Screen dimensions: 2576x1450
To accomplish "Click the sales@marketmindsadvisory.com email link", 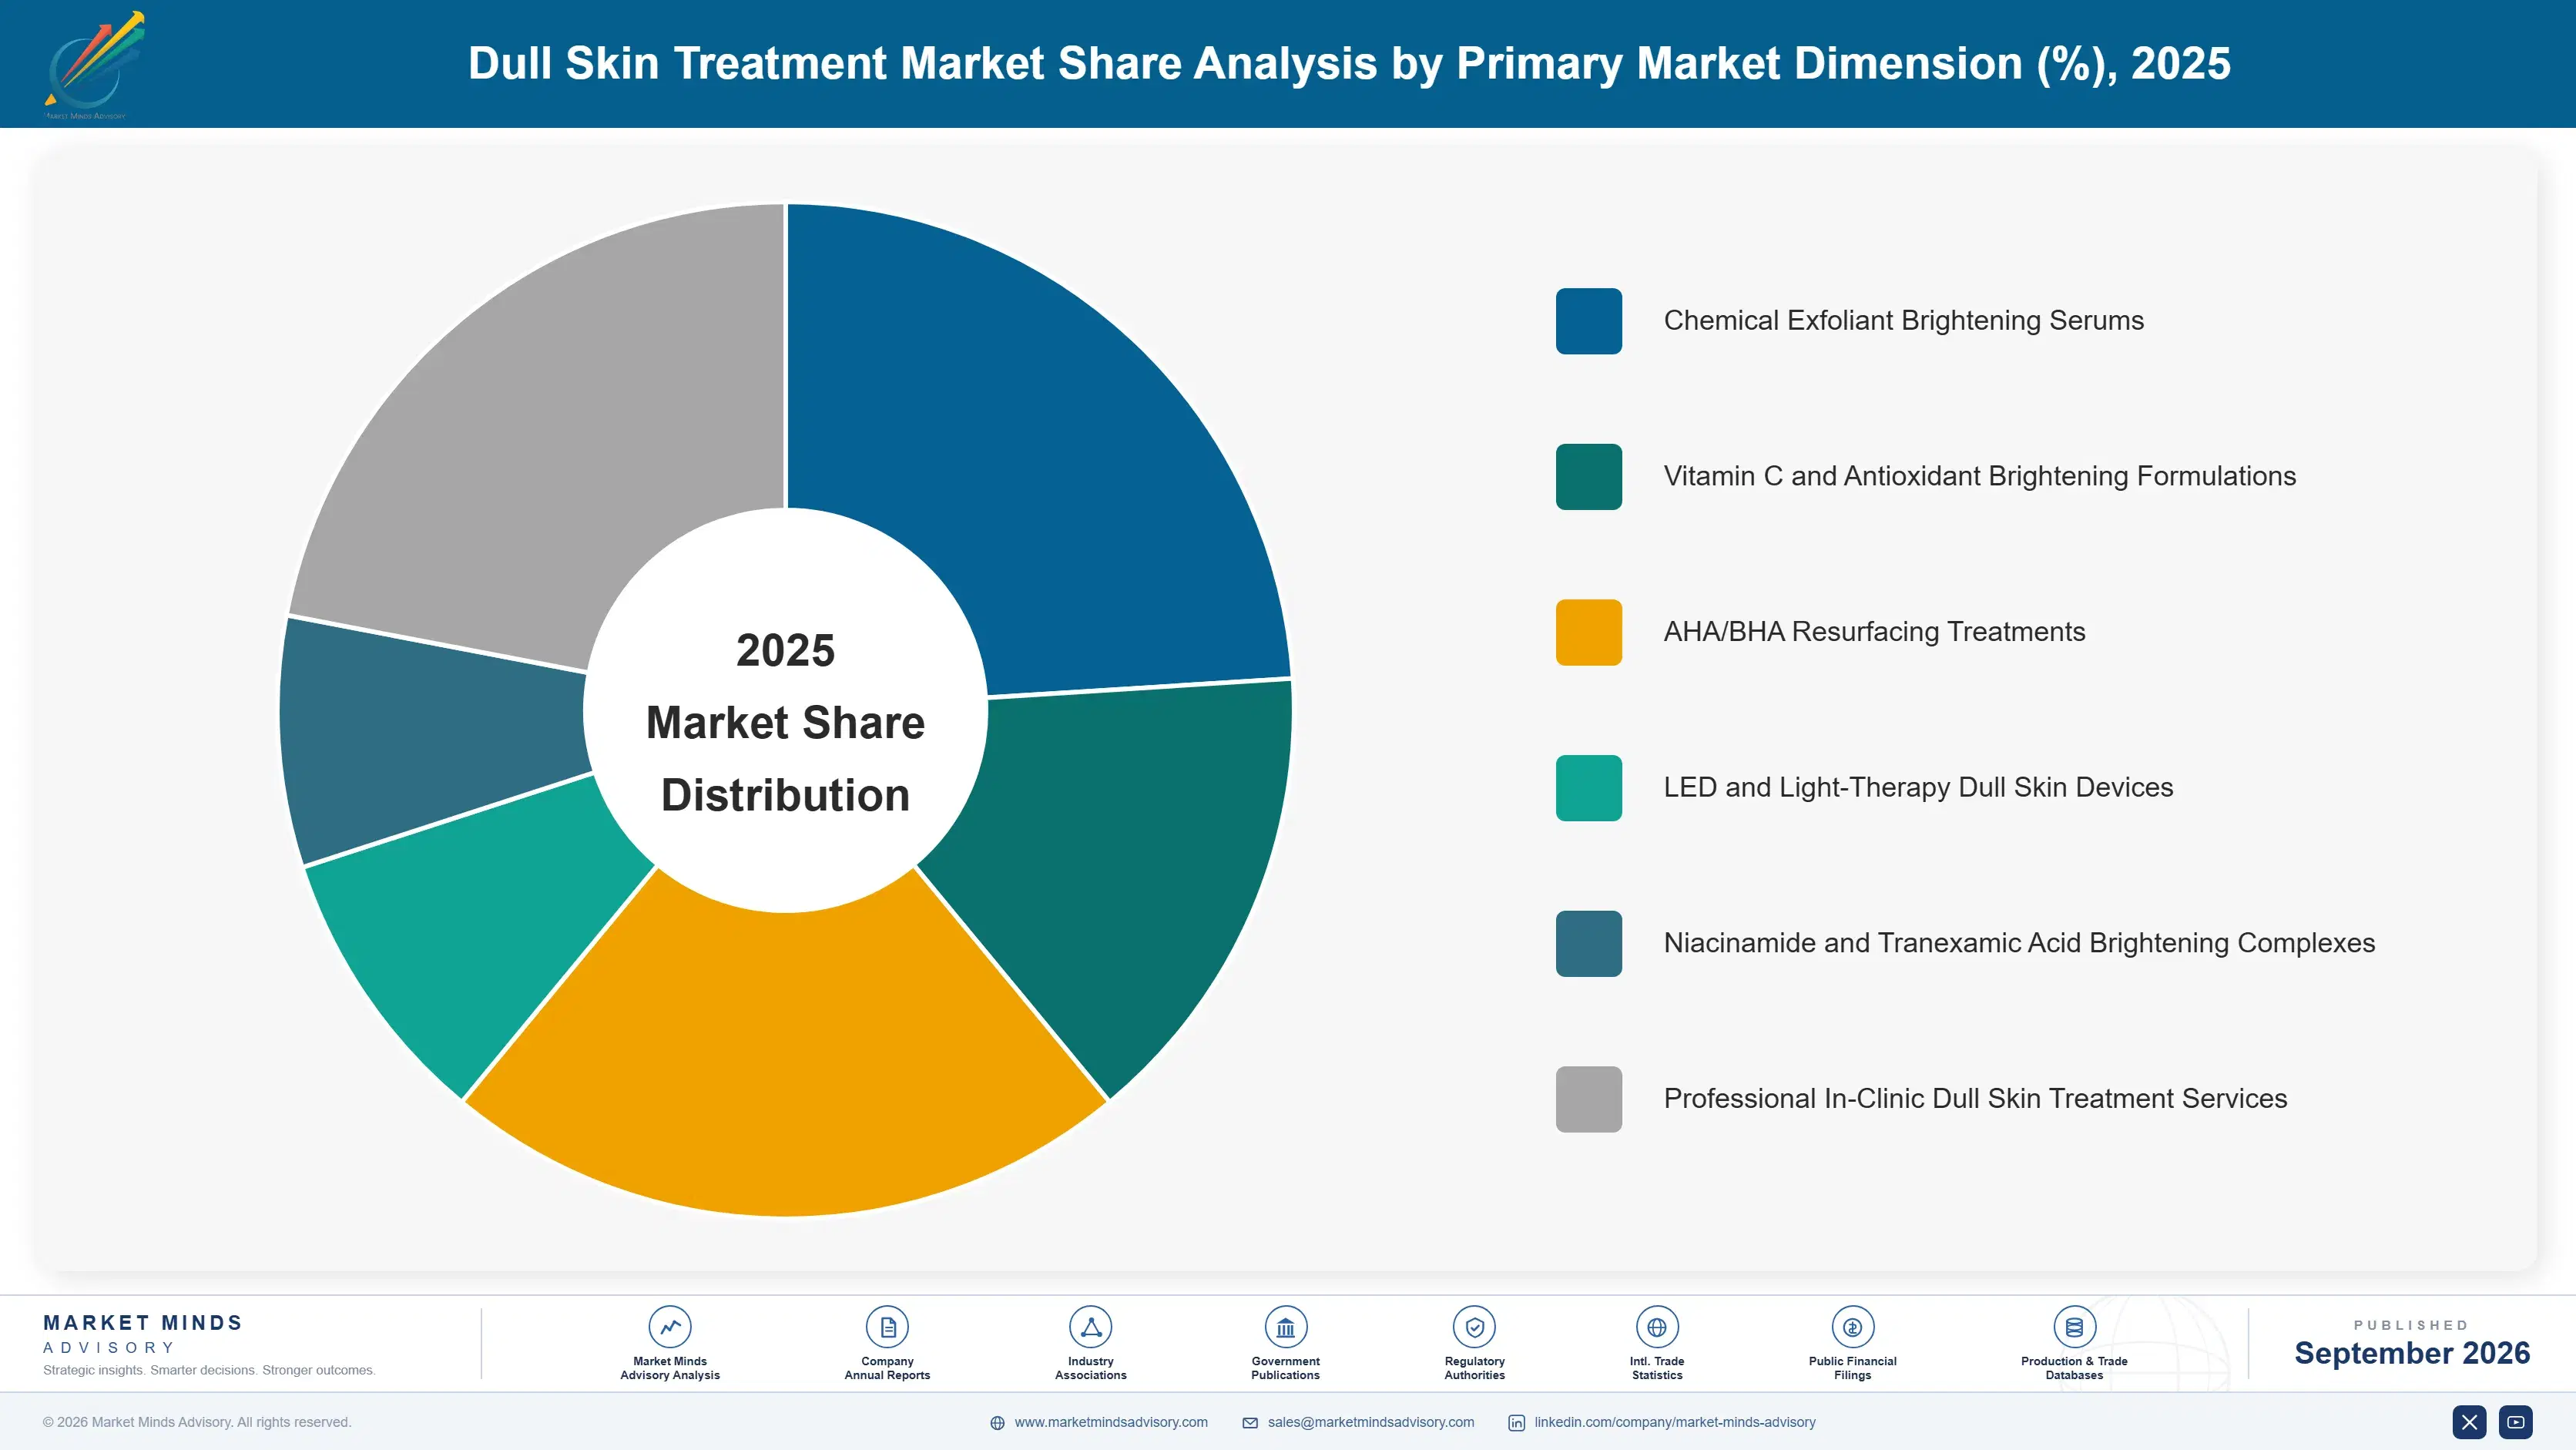I will coord(1371,1422).
